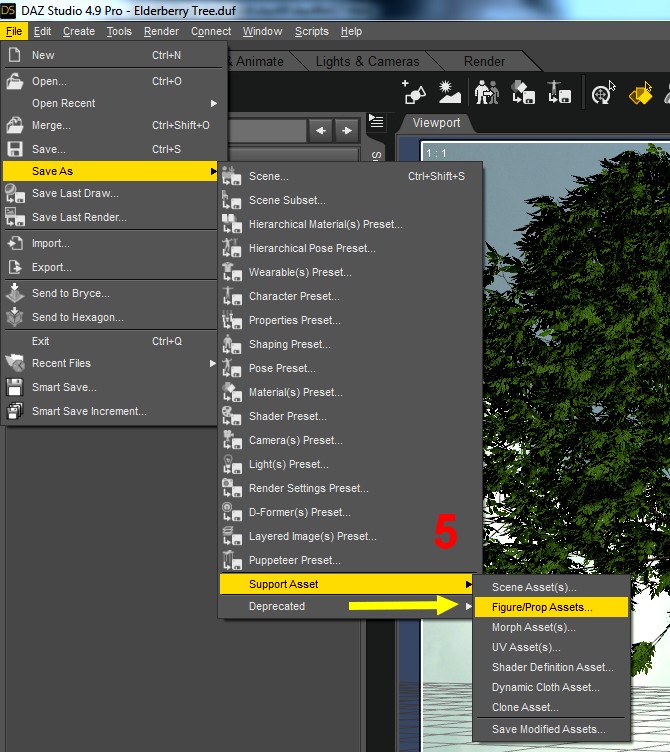Viewport: 670px width, 752px height.
Task: Select Wearable(s) Preset... entry
Action: [349, 272]
